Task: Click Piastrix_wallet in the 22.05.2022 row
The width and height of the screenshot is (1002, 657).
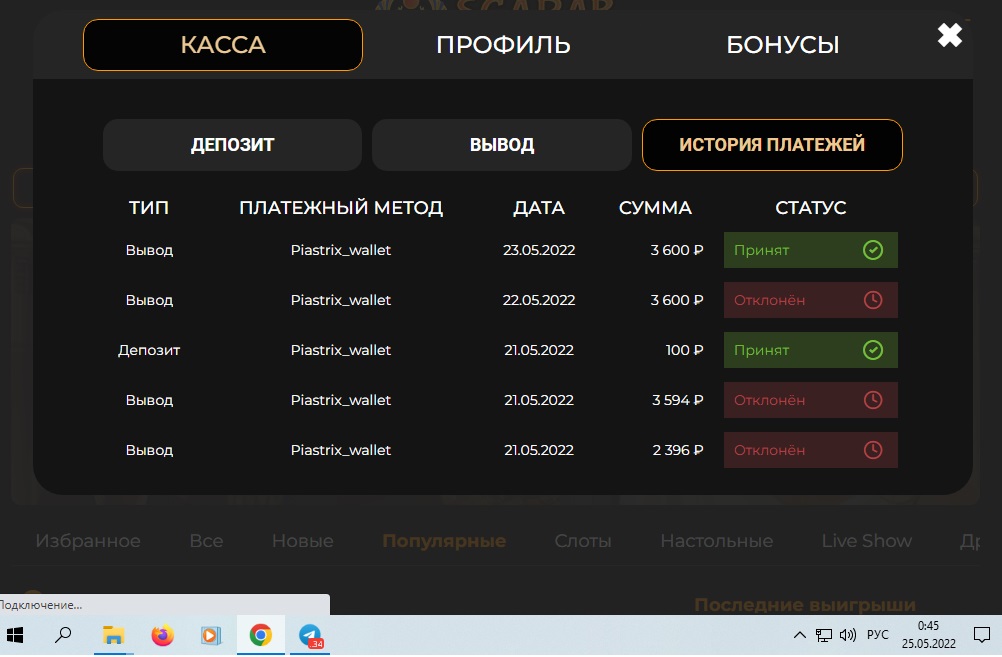Action: [x=341, y=300]
